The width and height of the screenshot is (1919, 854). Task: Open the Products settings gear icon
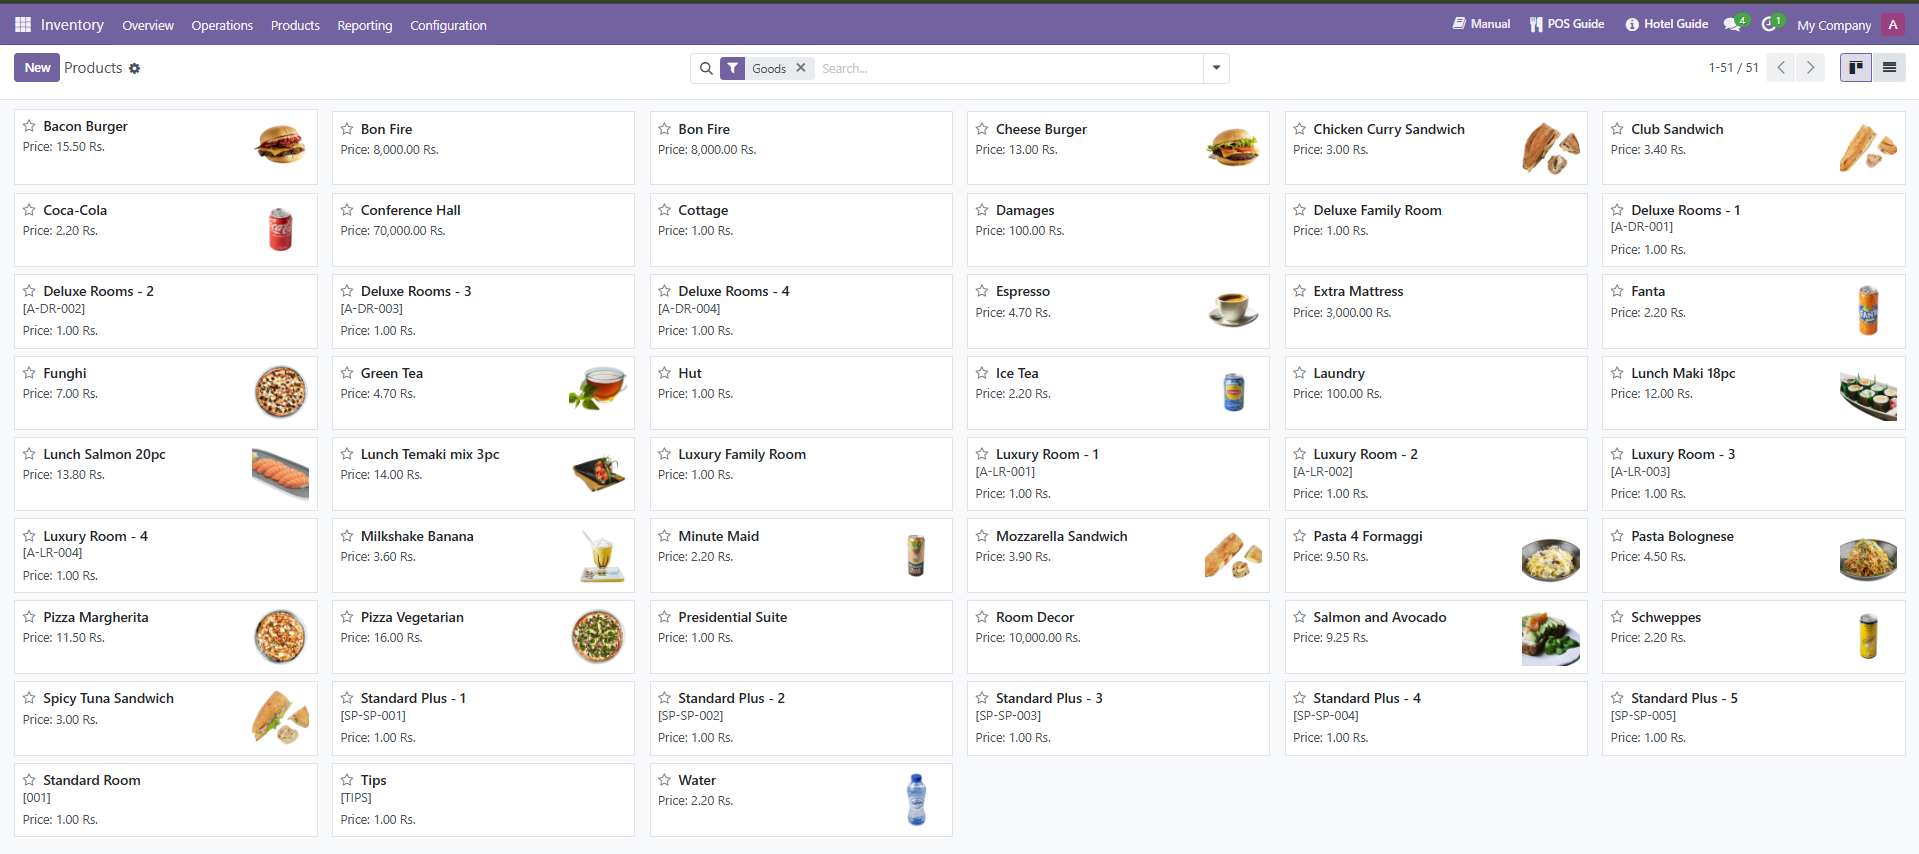135,69
